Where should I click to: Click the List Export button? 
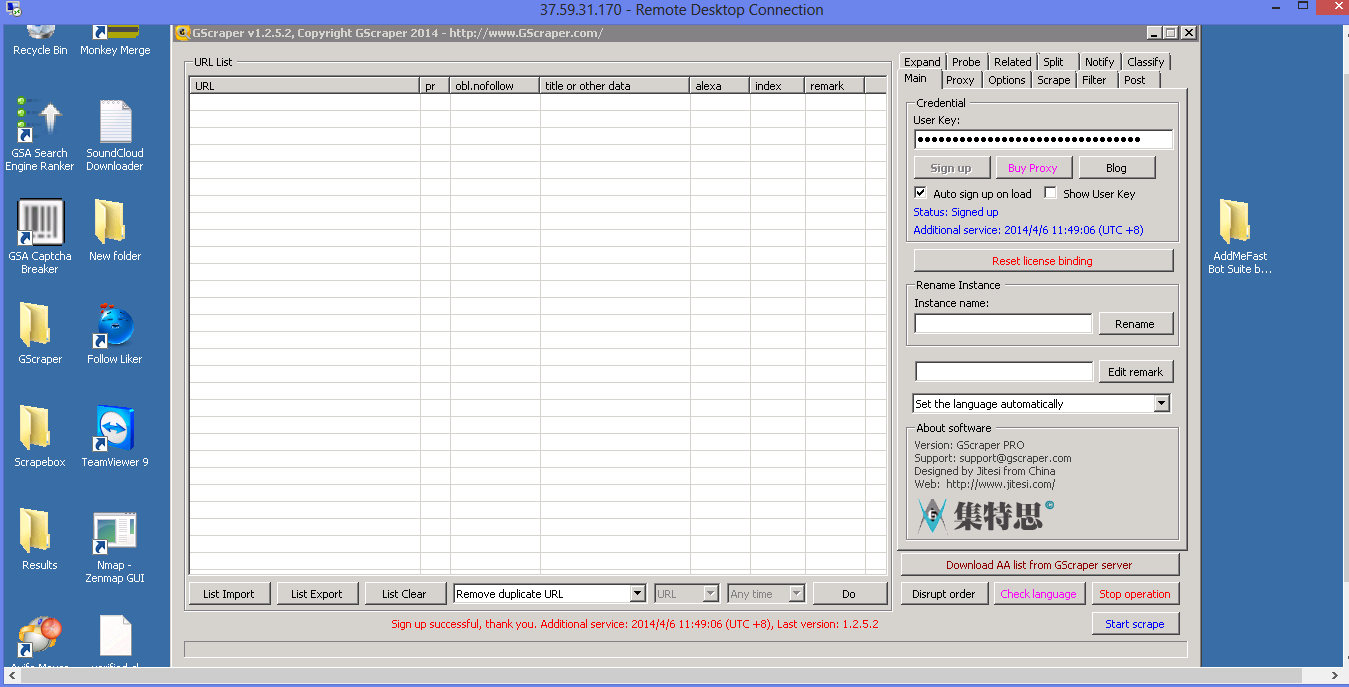316,594
